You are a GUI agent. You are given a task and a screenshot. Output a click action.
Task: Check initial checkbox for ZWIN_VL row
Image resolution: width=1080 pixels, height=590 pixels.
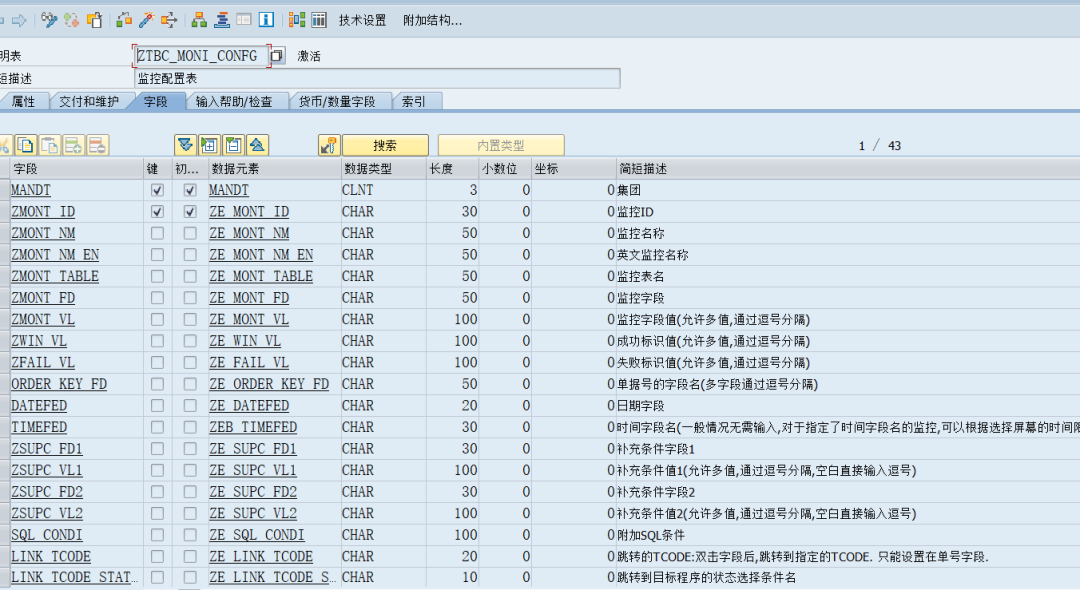[190, 341]
